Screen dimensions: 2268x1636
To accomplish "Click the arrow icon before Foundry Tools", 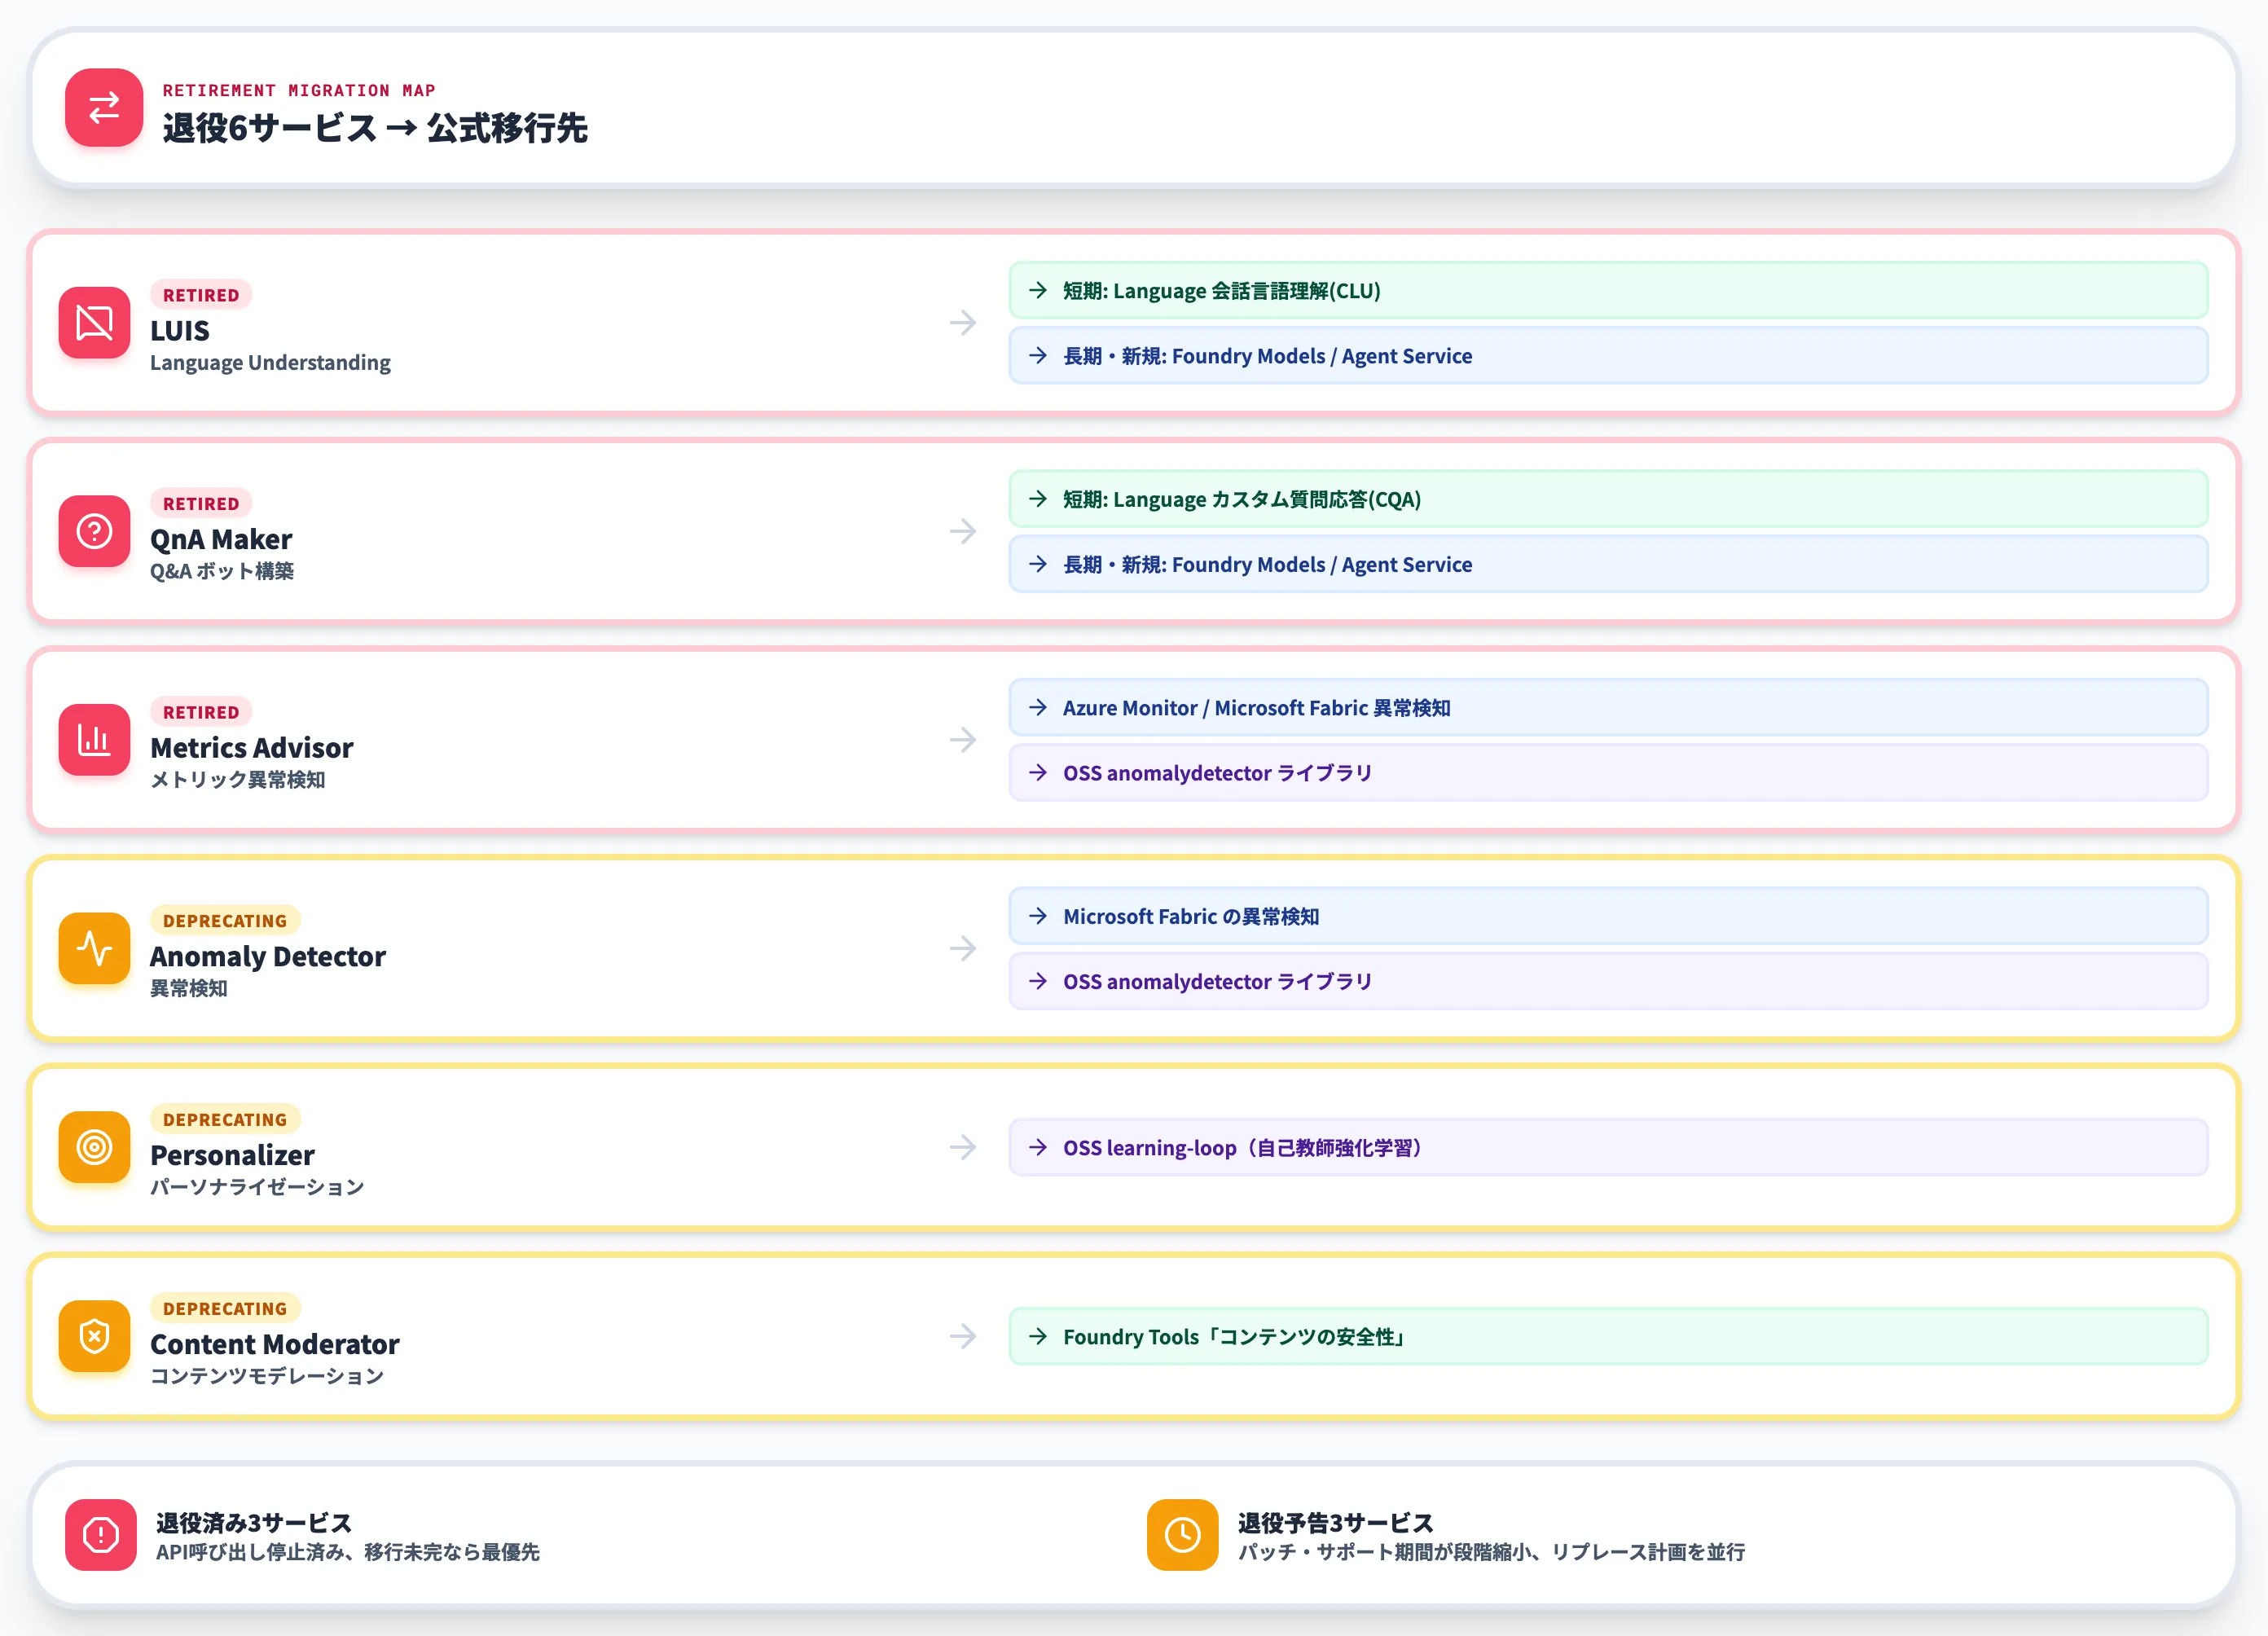I will pyautogui.click(x=1038, y=1336).
